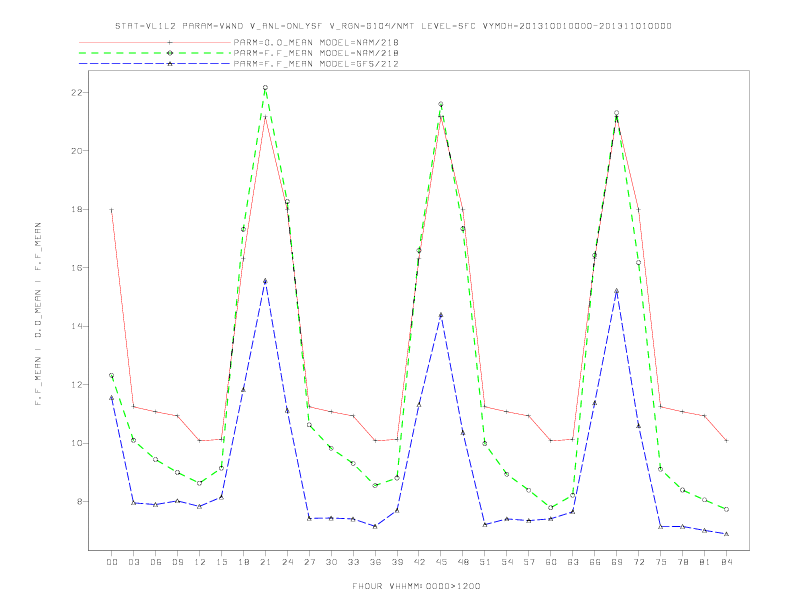Click x-axis tick label 78
The image size is (792, 612).
[x=683, y=562]
